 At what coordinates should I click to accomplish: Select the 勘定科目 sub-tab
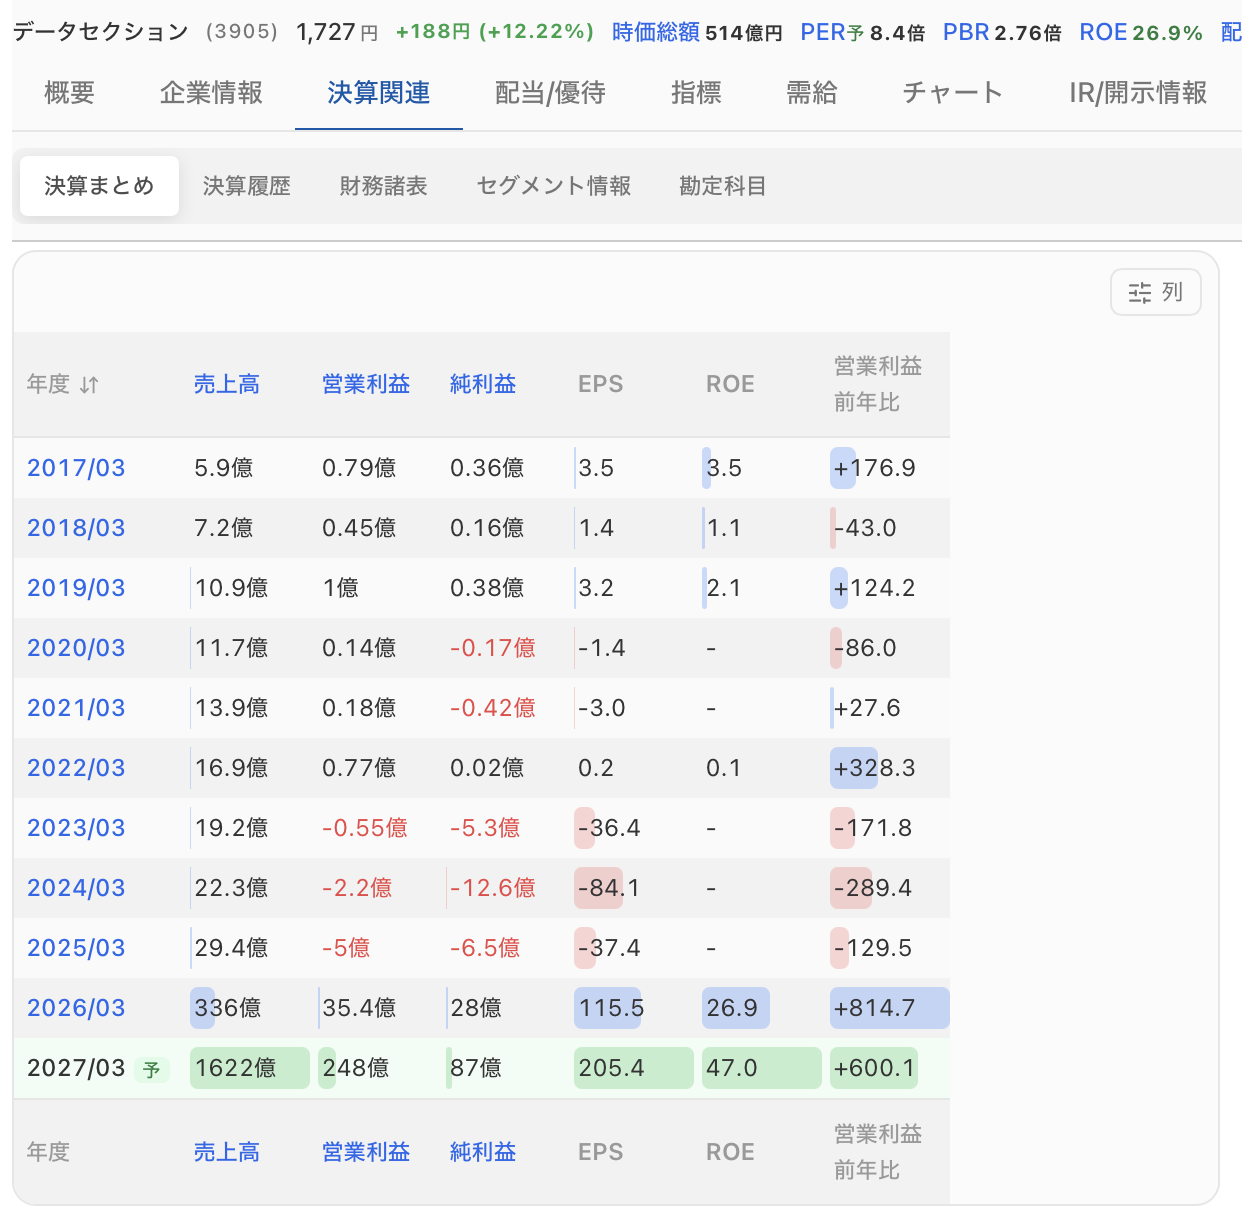tap(723, 186)
